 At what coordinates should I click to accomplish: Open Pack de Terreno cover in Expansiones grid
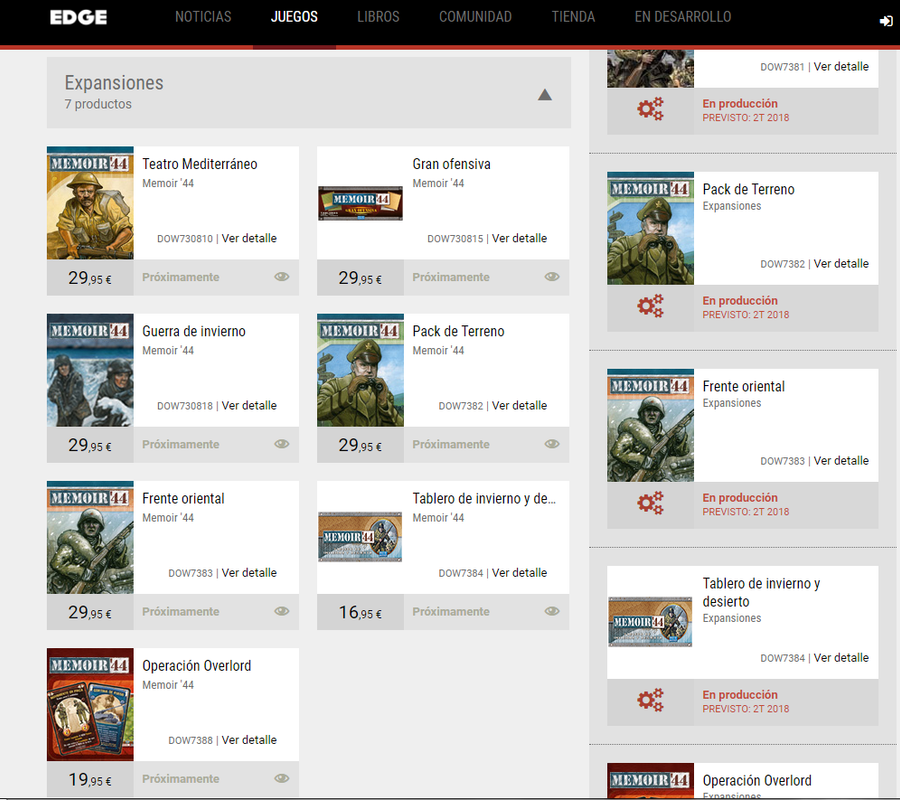coord(360,370)
